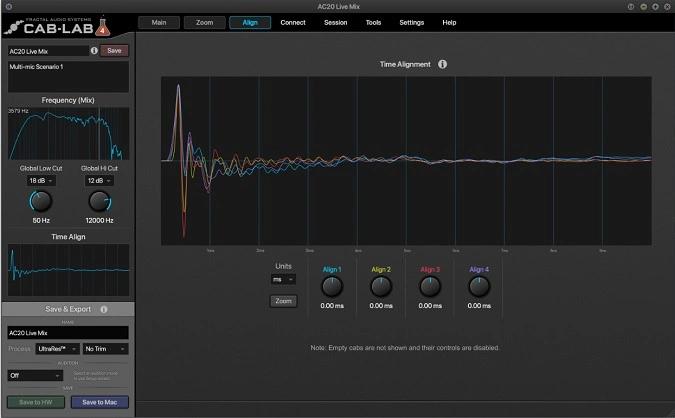Open the UltraRes process dropdown
Image resolution: width=675 pixels, height=418 pixels.
(57, 349)
